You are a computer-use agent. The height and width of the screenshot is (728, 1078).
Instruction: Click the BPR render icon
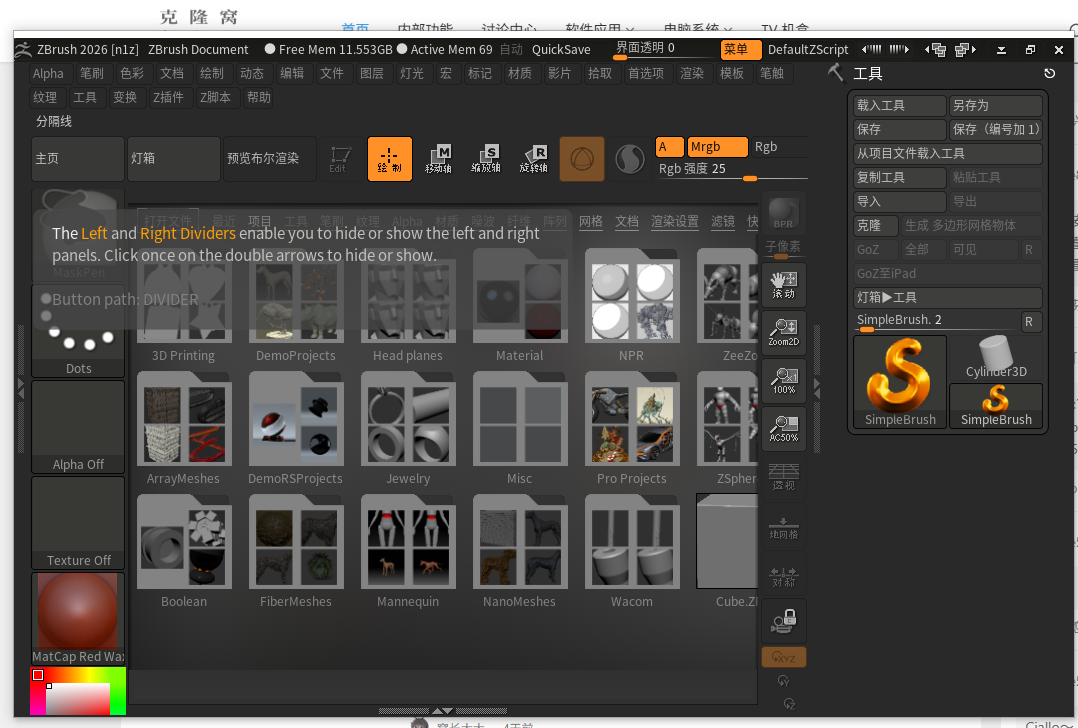(x=783, y=213)
